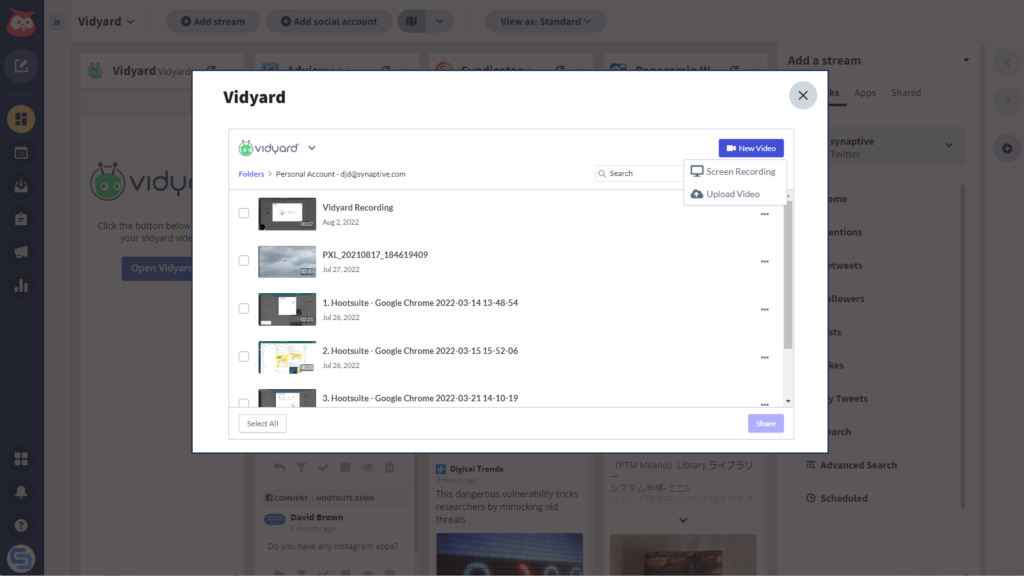Open the profile avatar at sidebar bottom
The image size is (1024, 576).
click(21, 558)
